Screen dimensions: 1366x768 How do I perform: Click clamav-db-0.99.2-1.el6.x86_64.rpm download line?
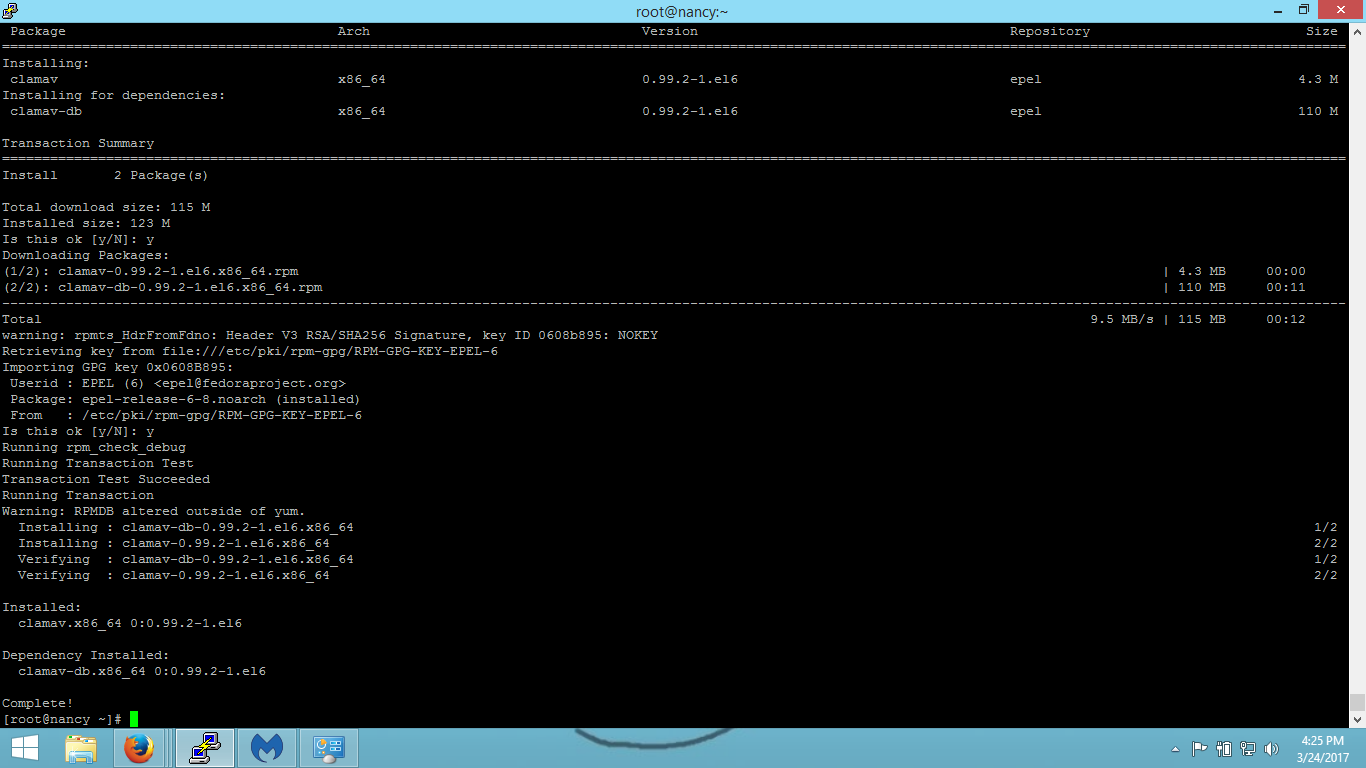coord(162,287)
